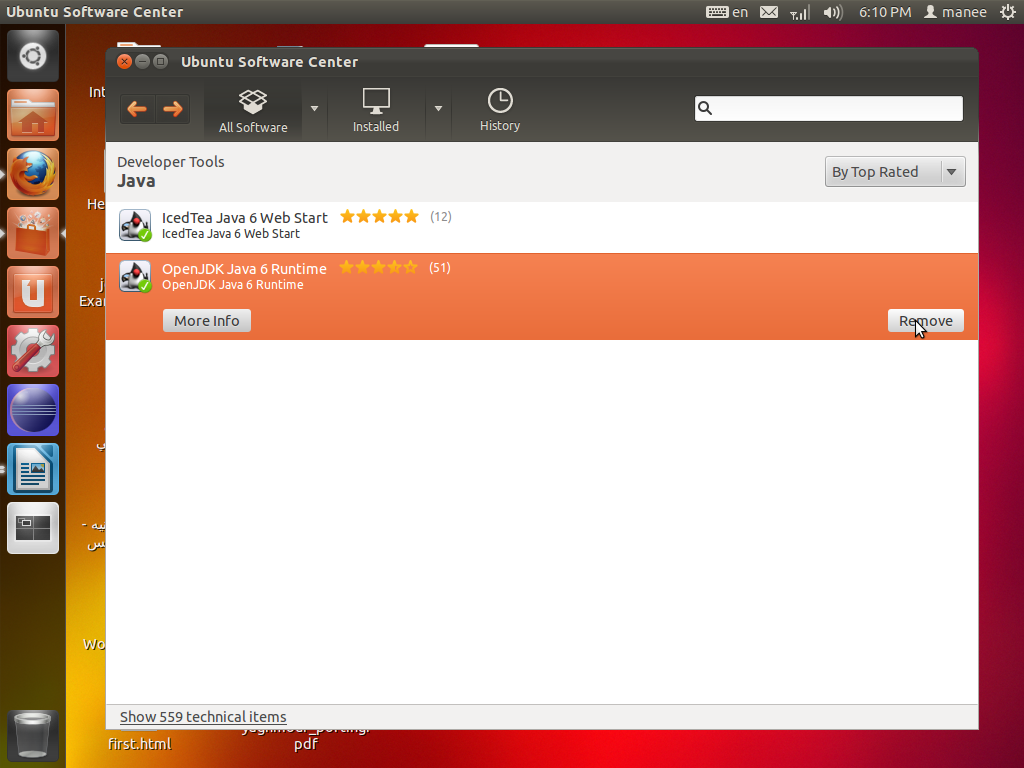Select OpenJDK Java 6 Runtime title
1024x768 pixels.
pos(244,269)
